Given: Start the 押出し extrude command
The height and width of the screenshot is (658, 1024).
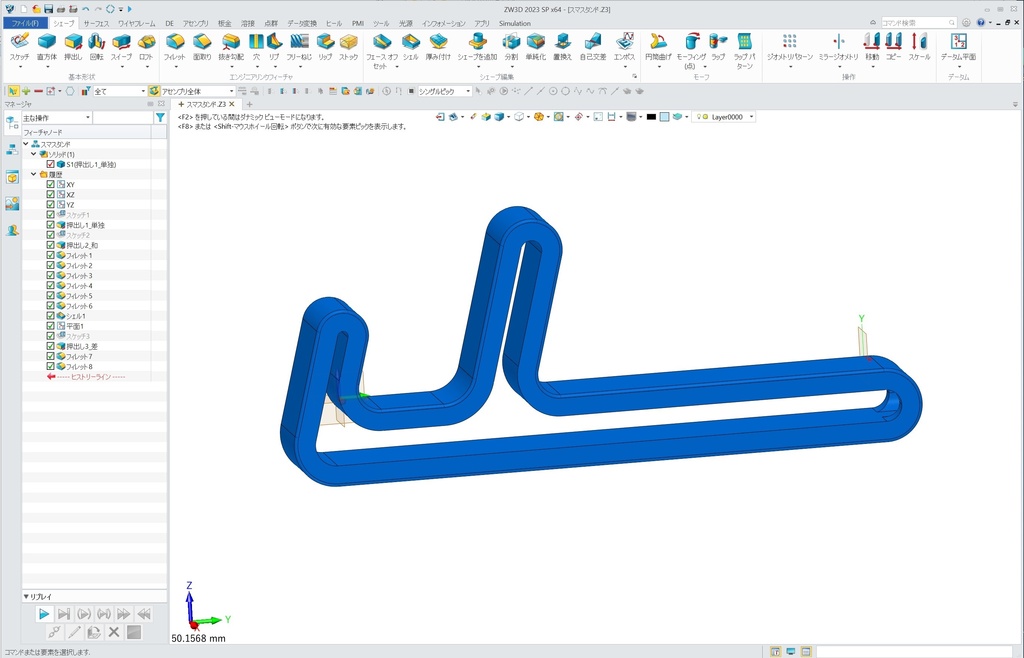Looking at the screenshot, I should (73, 47).
